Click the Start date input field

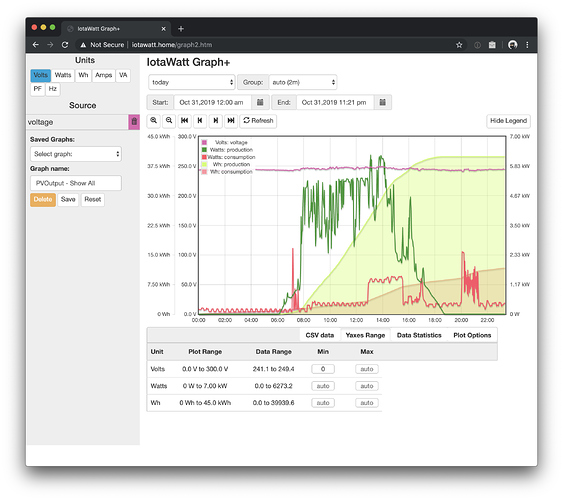click(213, 103)
